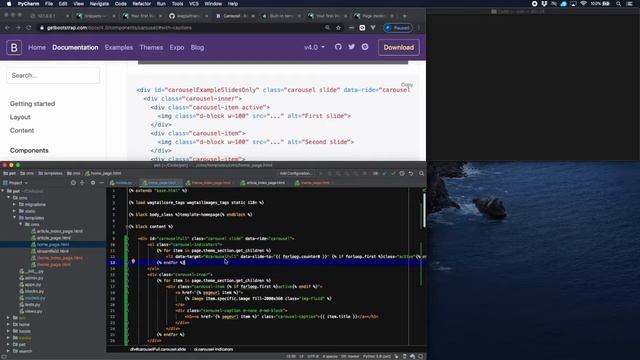Copy carousel code with Copy button
Image resolution: width=640 pixels, height=360 pixels.
click(x=407, y=84)
